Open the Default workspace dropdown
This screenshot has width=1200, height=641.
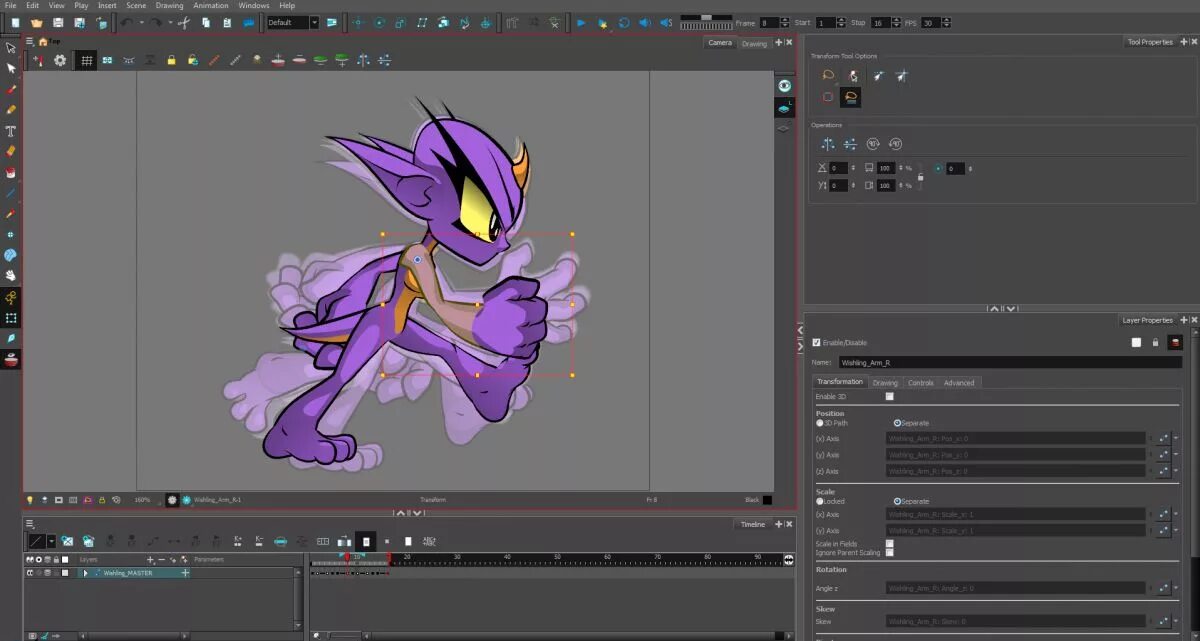[x=293, y=22]
